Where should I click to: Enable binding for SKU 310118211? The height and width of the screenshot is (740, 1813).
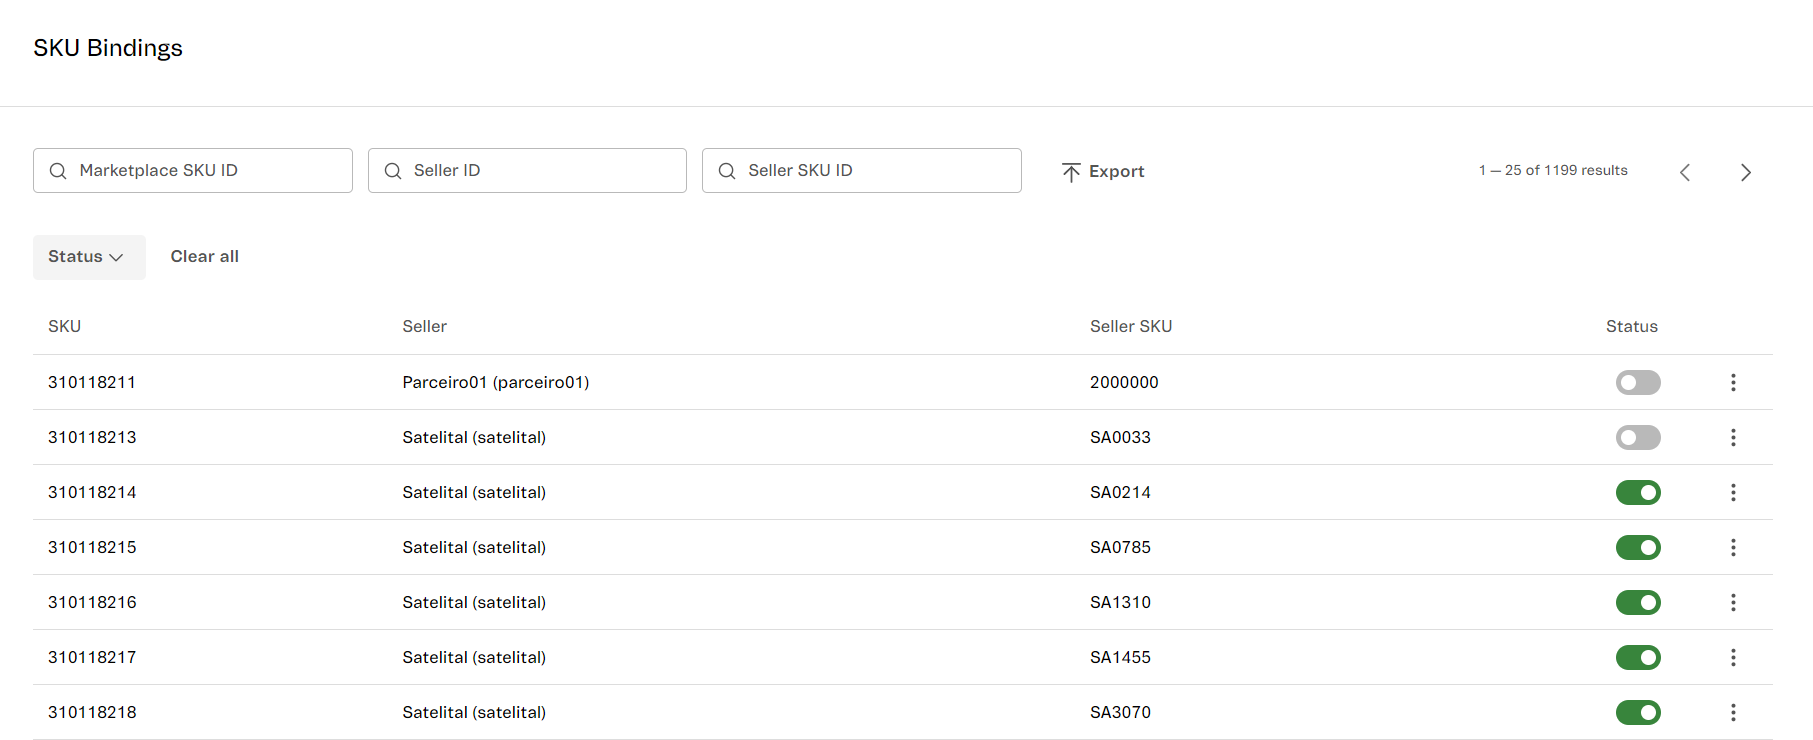point(1638,382)
